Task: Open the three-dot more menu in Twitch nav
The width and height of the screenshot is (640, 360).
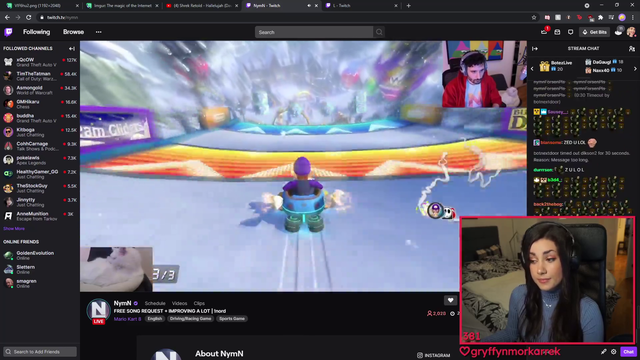Action: (x=98, y=32)
